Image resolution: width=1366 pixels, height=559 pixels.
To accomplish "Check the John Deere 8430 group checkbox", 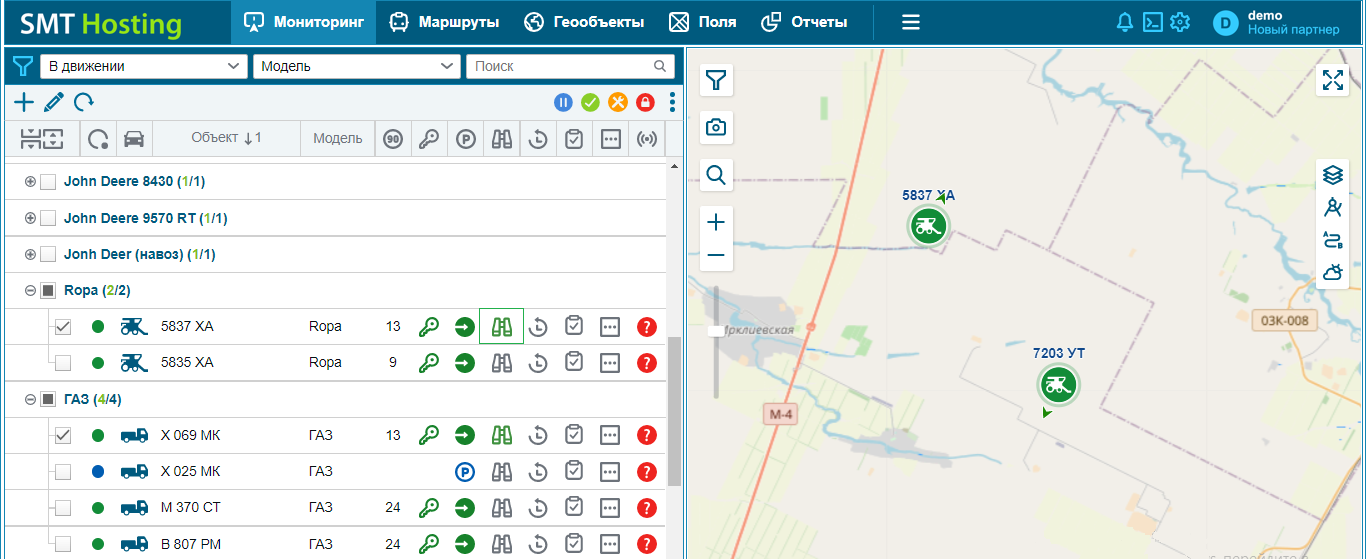I will click(47, 181).
